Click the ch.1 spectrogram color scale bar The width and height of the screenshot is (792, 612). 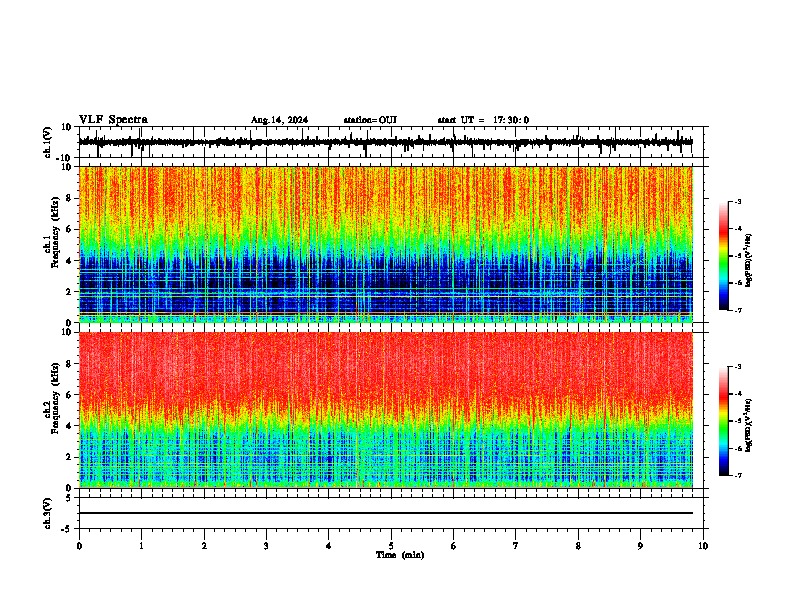[724, 256]
